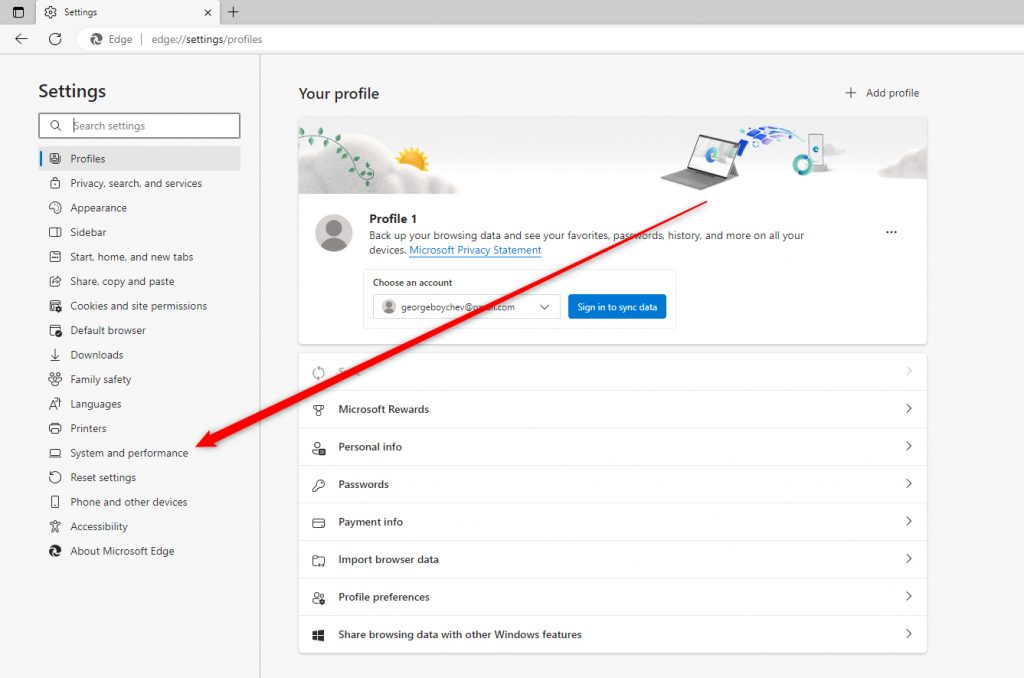
Task: Expand the Payment info section chevron
Action: [x=909, y=522]
